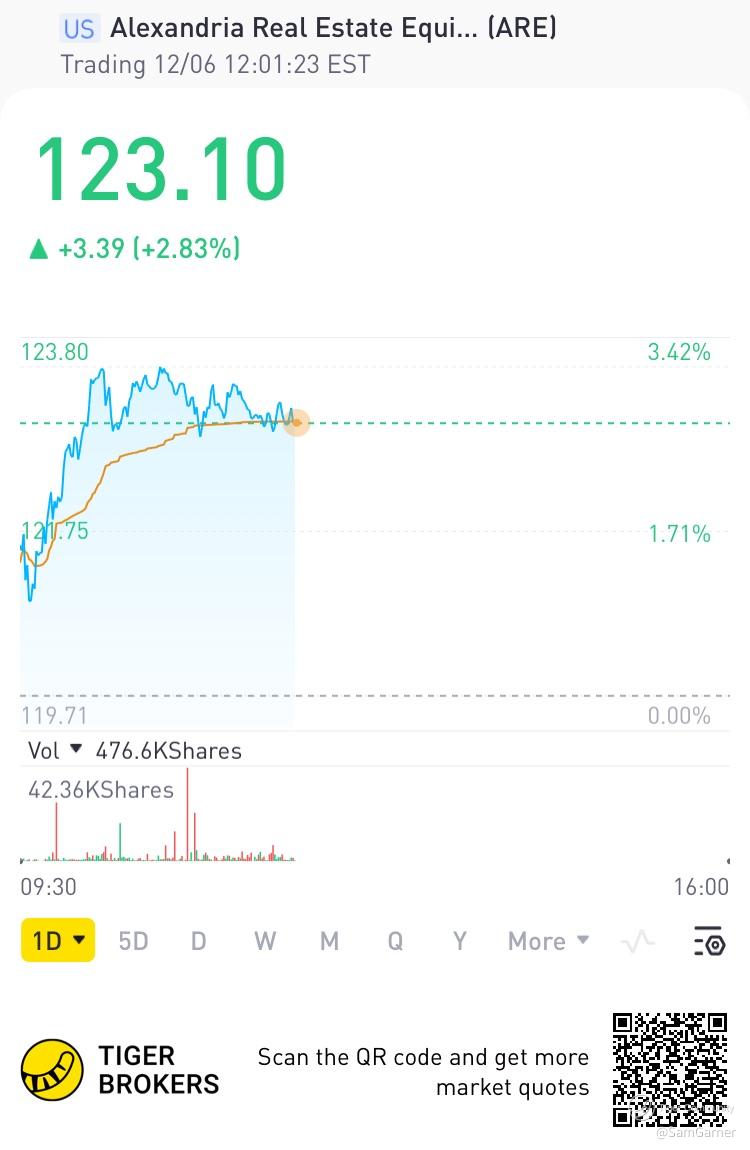
Task: Select the D daily chart tab
Action: point(199,941)
